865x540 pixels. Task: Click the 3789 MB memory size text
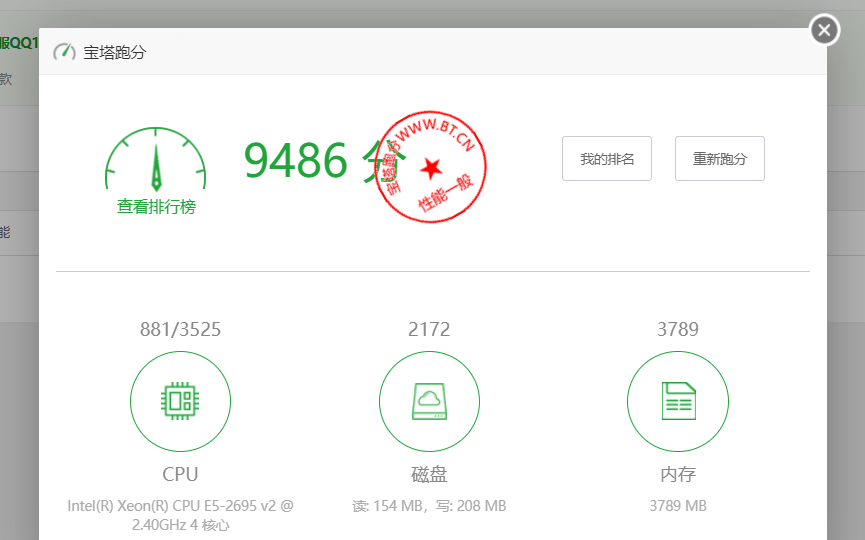coord(678,506)
